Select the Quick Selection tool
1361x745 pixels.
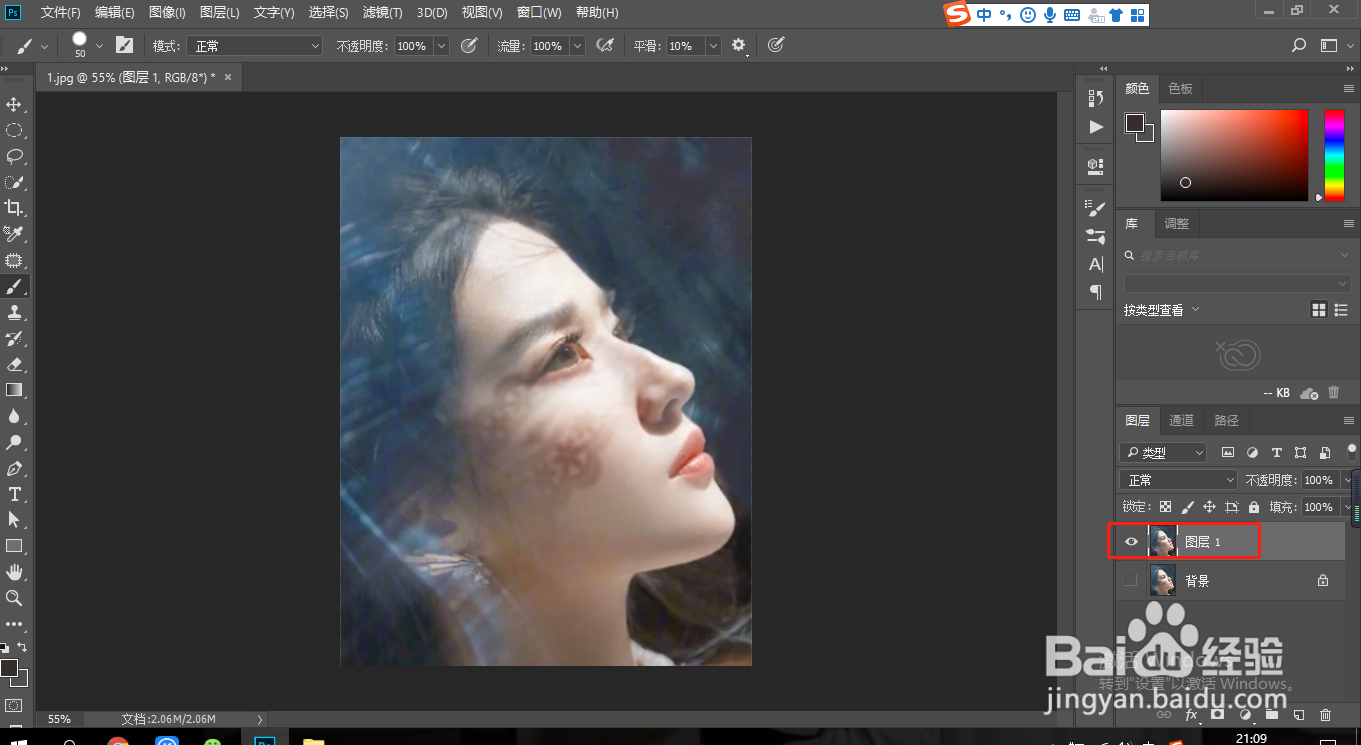(15, 182)
